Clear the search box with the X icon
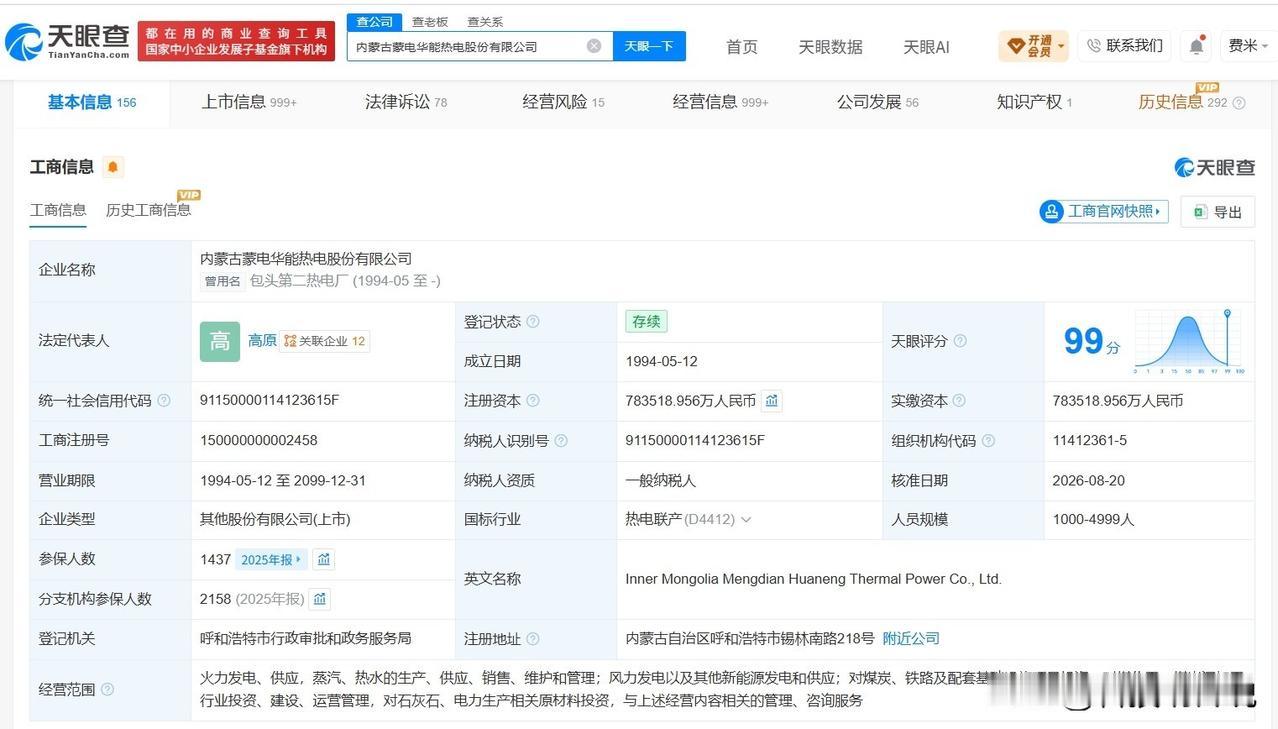 pos(594,46)
